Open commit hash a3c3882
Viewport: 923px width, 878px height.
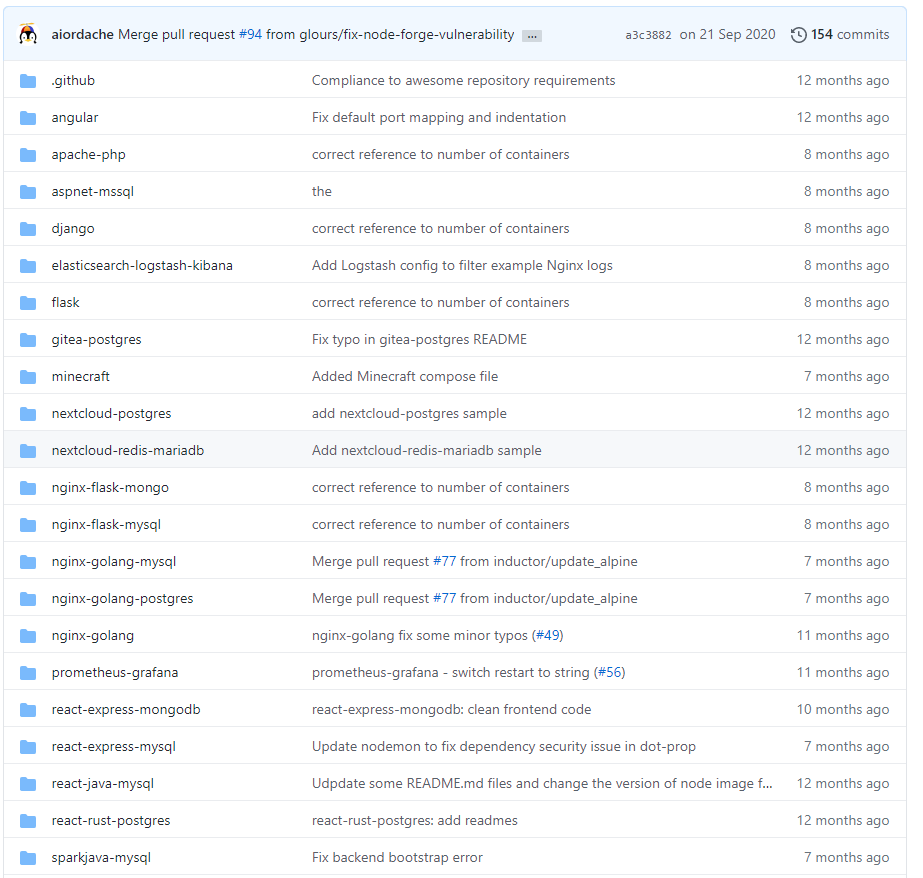[x=648, y=35]
